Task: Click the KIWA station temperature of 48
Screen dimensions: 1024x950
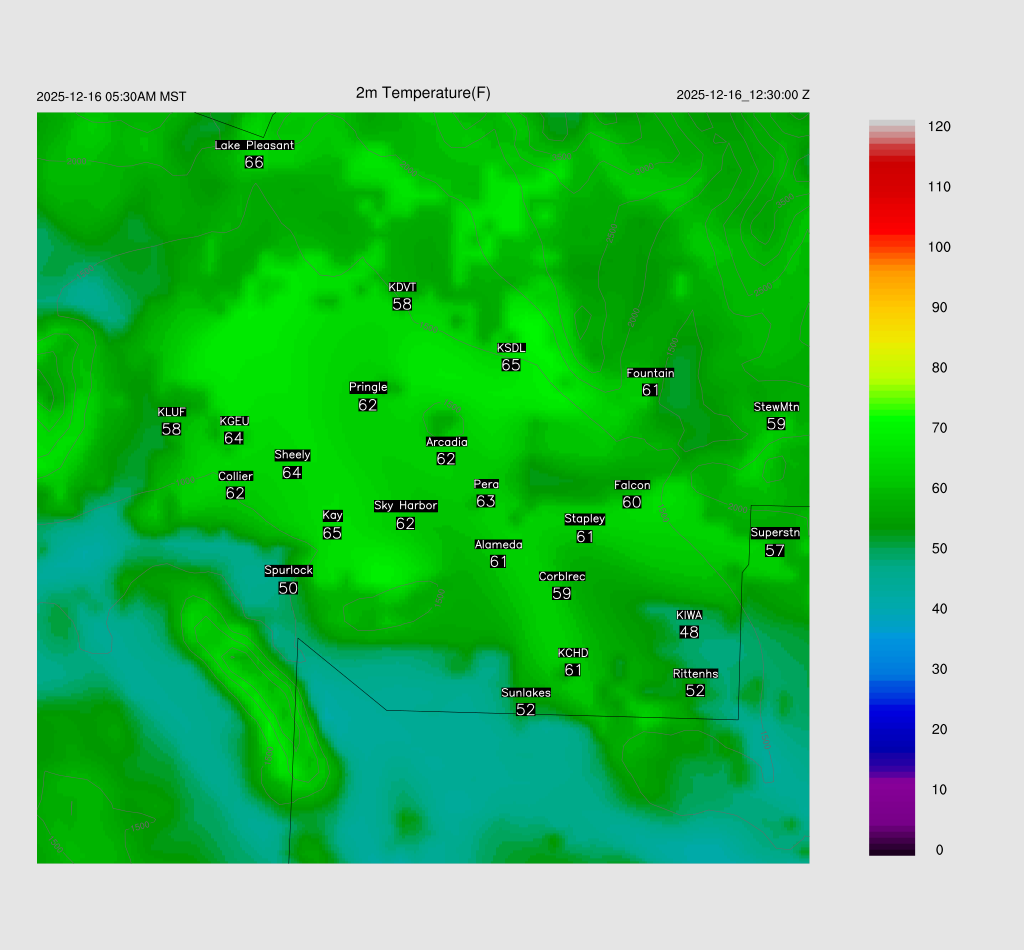Action: [x=689, y=632]
